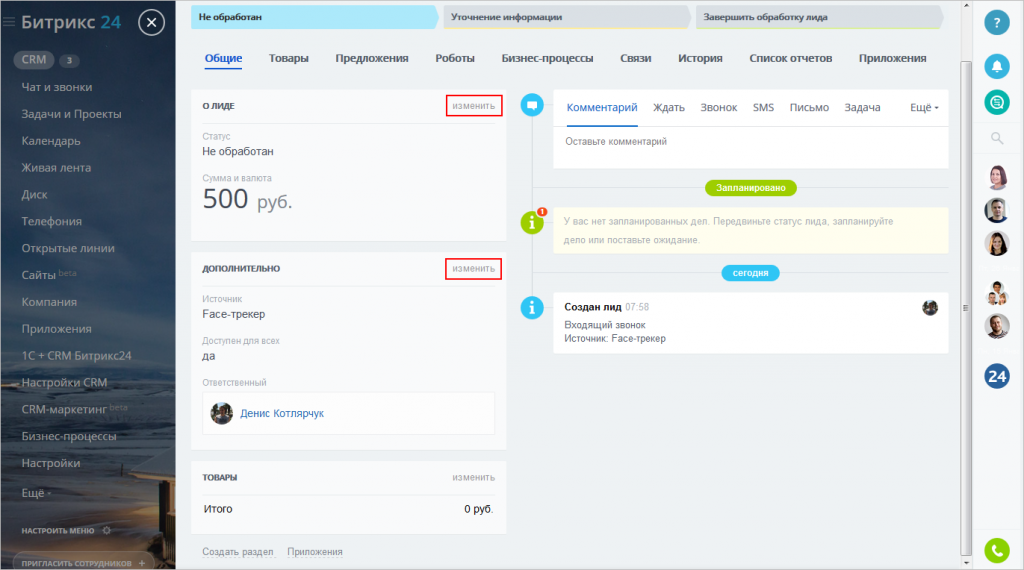This screenshot has height=570, width=1024.
Task: Open second contact avatar, man in glasses
Action: coord(997,210)
